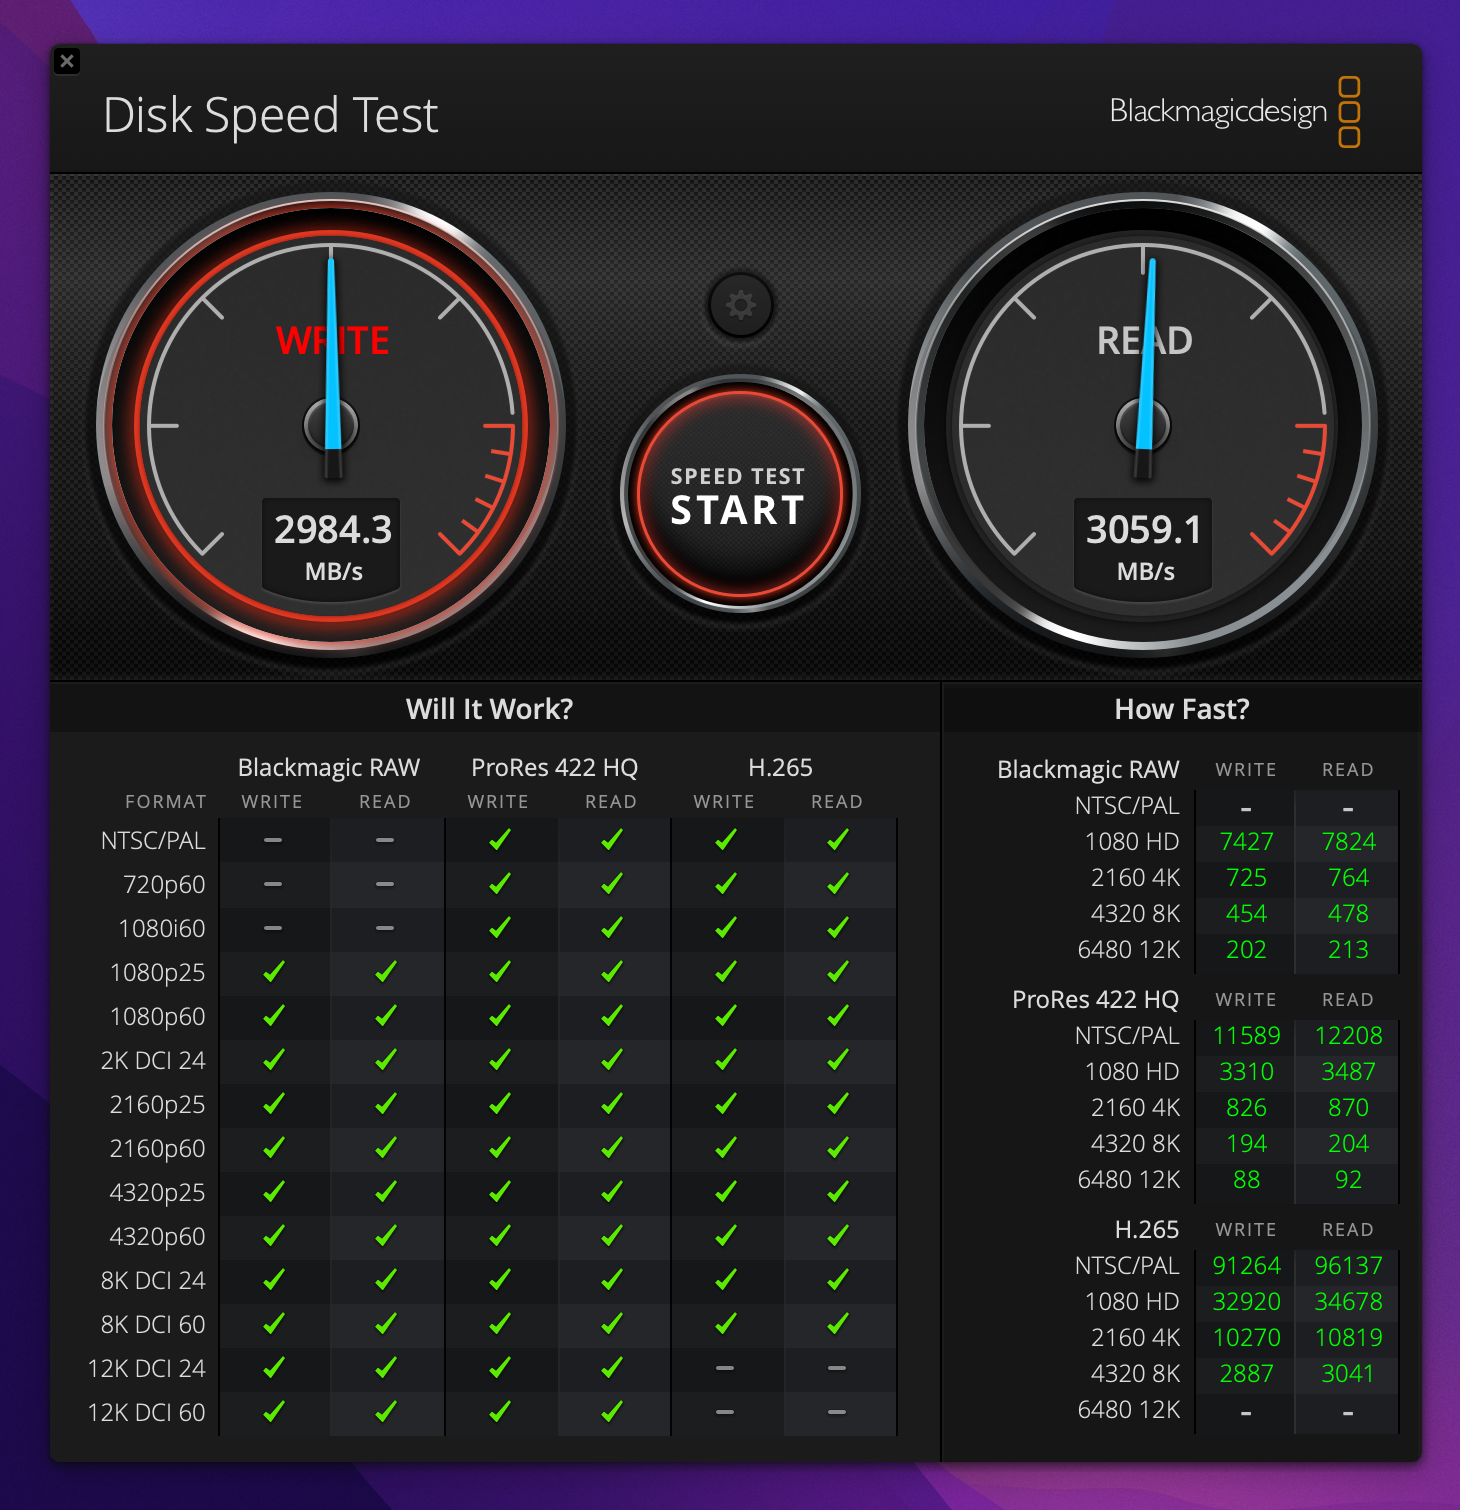Click Blackmagic RAW 1080 HD read value 7824
The image size is (1460, 1510).
pos(1348,842)
